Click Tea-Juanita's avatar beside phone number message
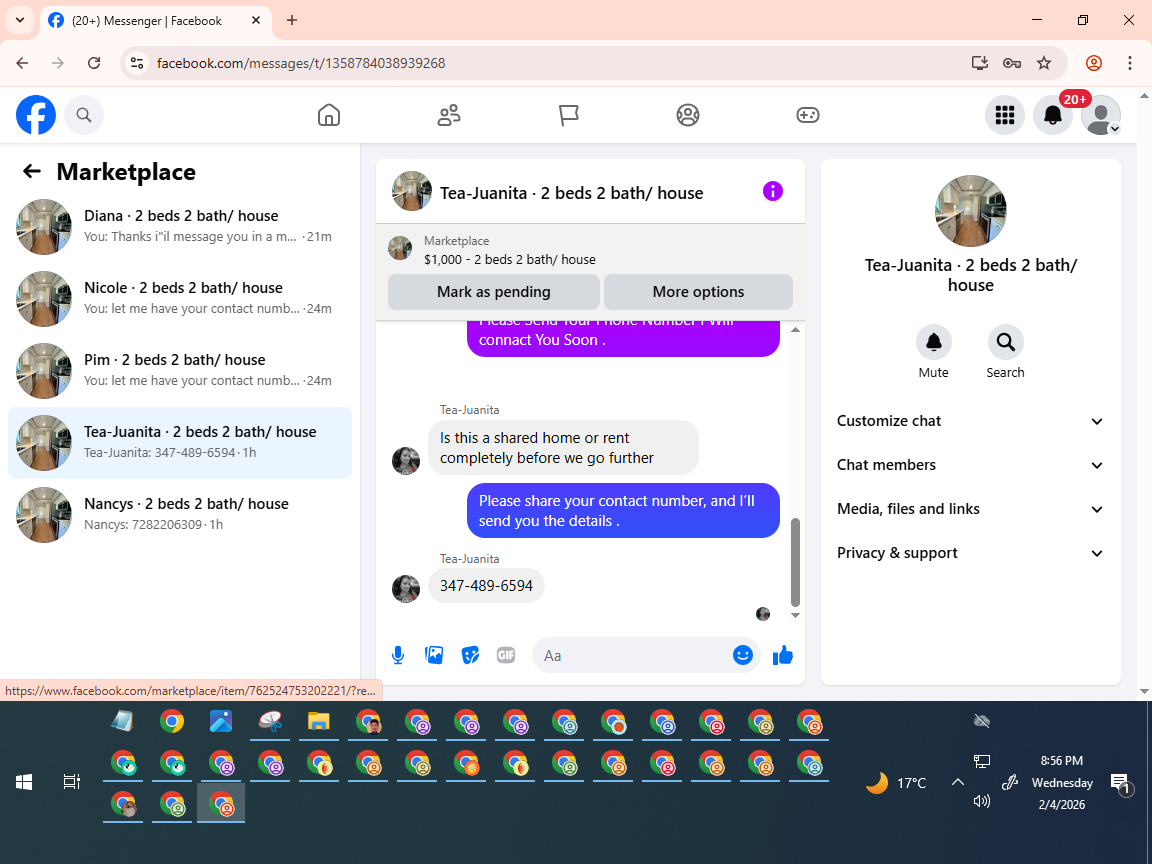The height and width of the screenshot is (864, 1152). [x=406, y=588]
